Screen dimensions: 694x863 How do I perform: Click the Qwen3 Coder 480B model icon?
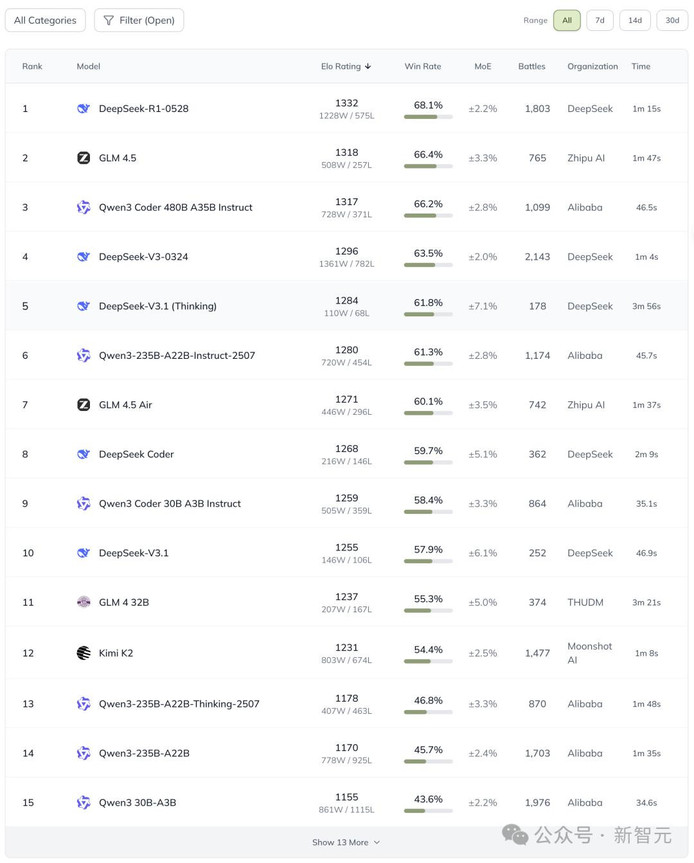tap(84, 207)
